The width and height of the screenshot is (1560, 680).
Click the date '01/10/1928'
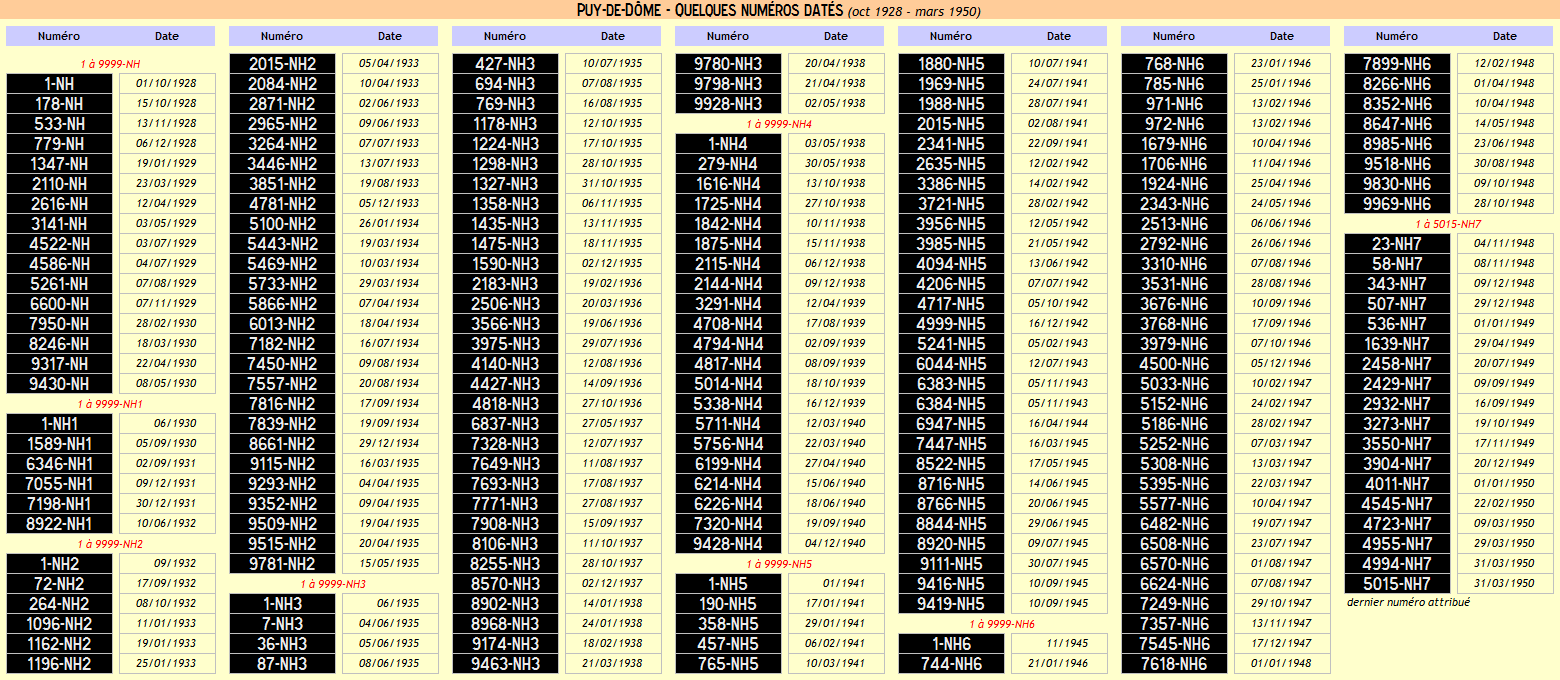point(166,84)
